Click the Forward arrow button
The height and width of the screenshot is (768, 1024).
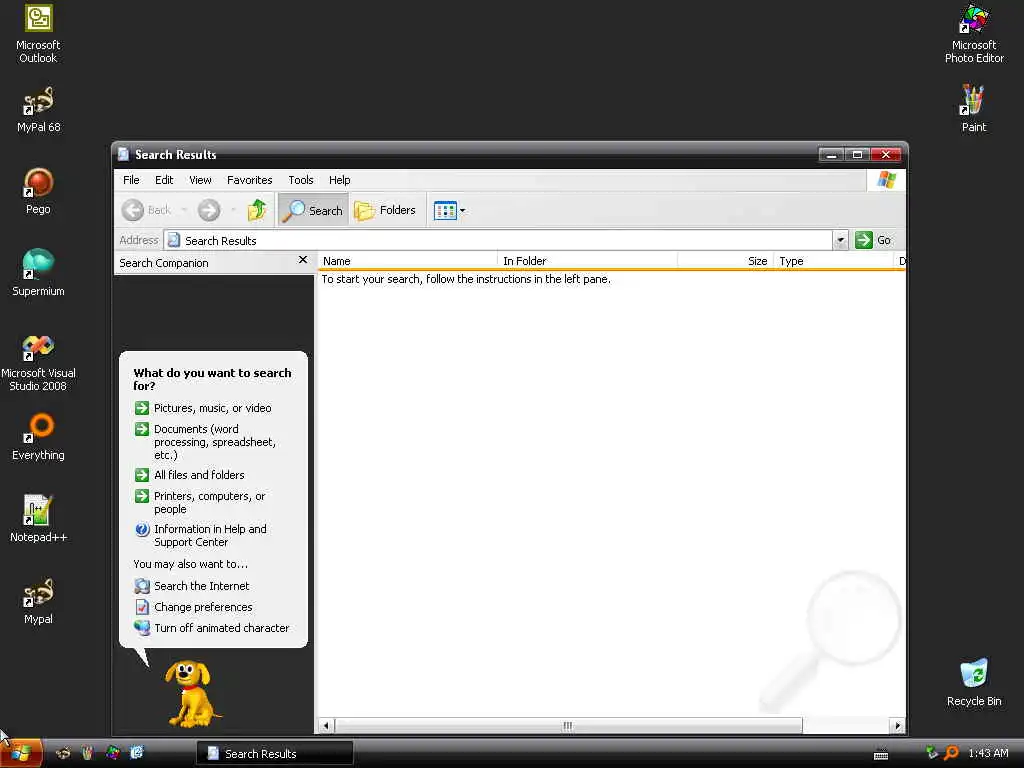click(209, 210)
